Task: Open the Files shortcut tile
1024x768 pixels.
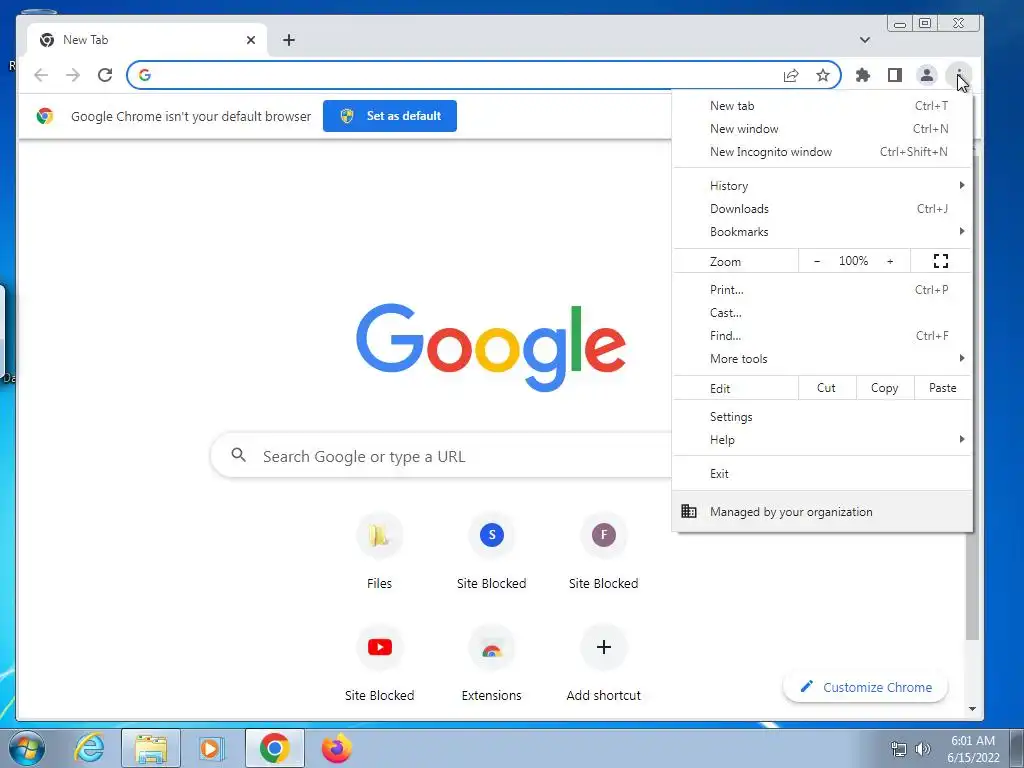Action: (x=379, y=552)
